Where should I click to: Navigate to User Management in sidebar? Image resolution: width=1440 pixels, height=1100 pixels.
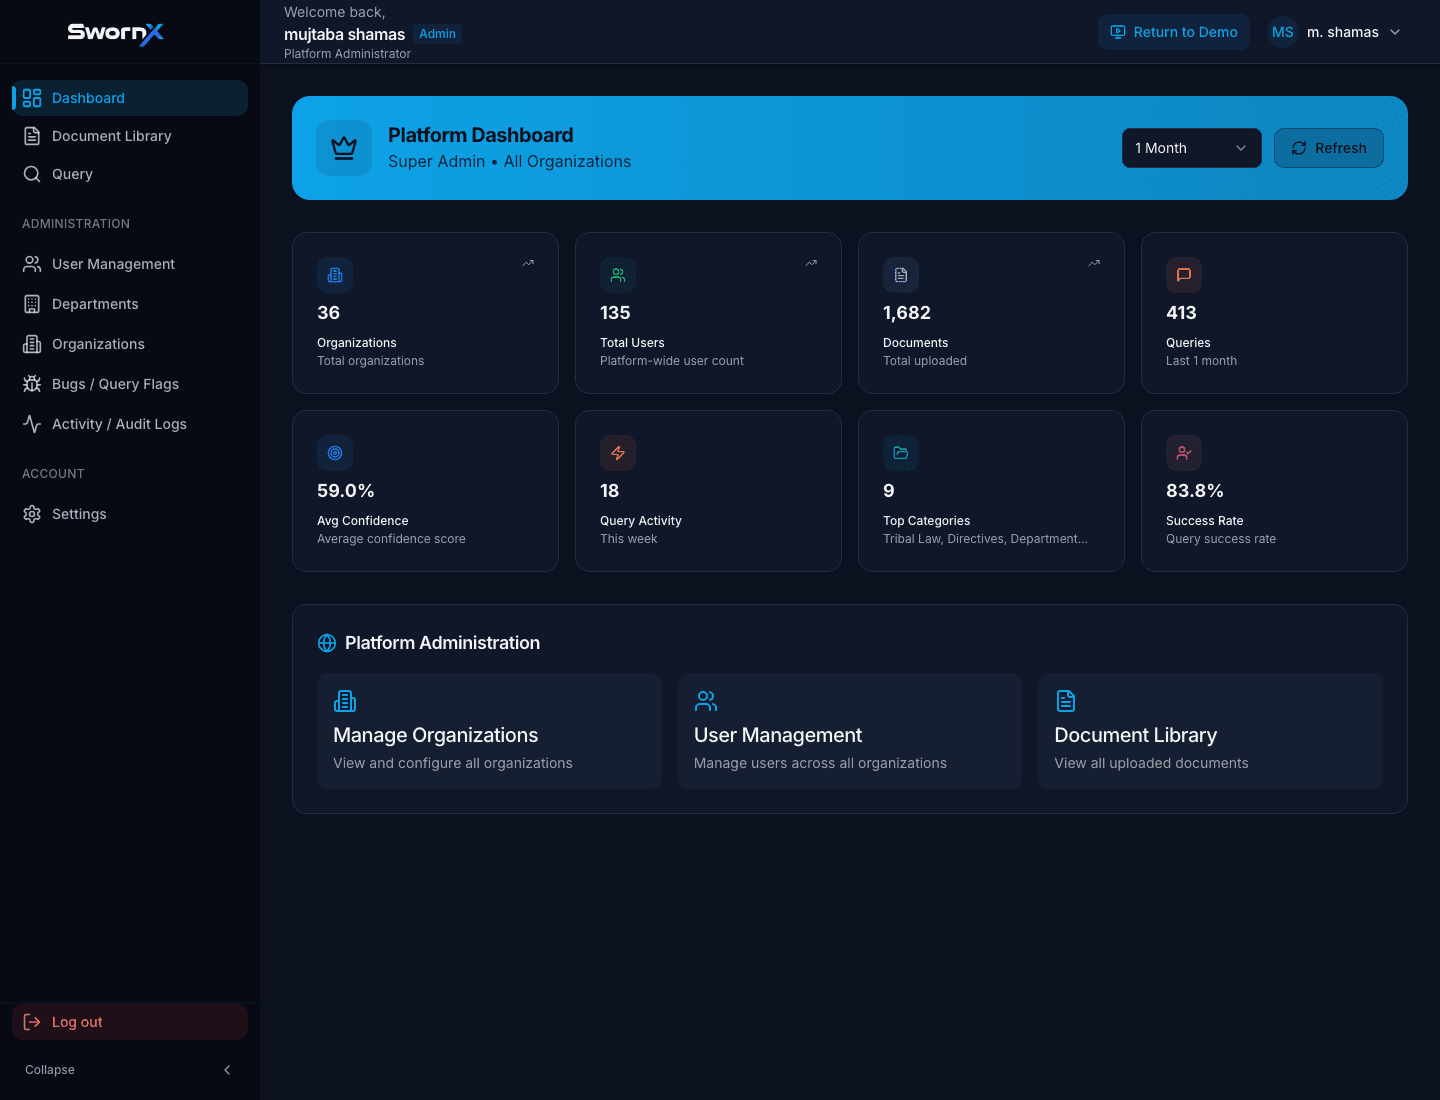pyautogui.click(x=130, y=264)
